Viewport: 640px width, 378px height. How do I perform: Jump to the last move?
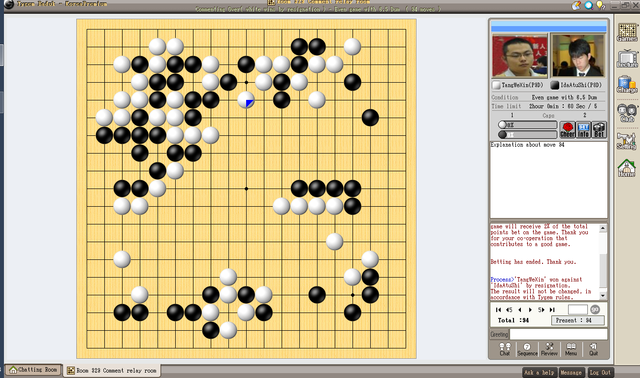pyautogui.click(x=552, y=310)
